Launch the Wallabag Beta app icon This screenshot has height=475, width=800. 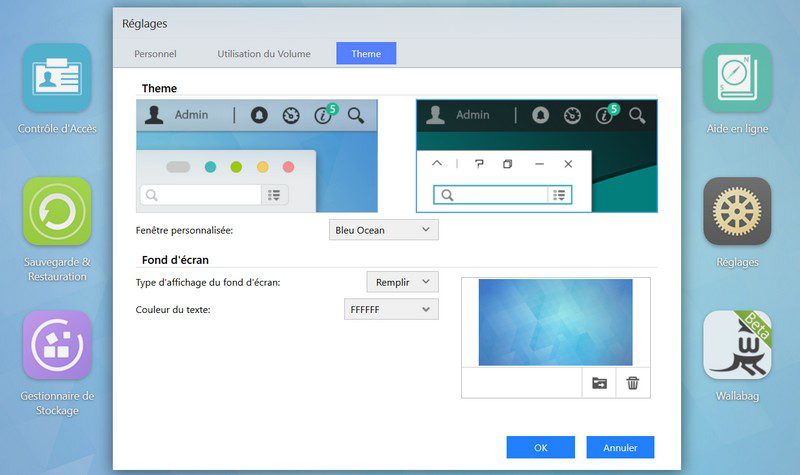pyautogui.click(x=737, y=345)
